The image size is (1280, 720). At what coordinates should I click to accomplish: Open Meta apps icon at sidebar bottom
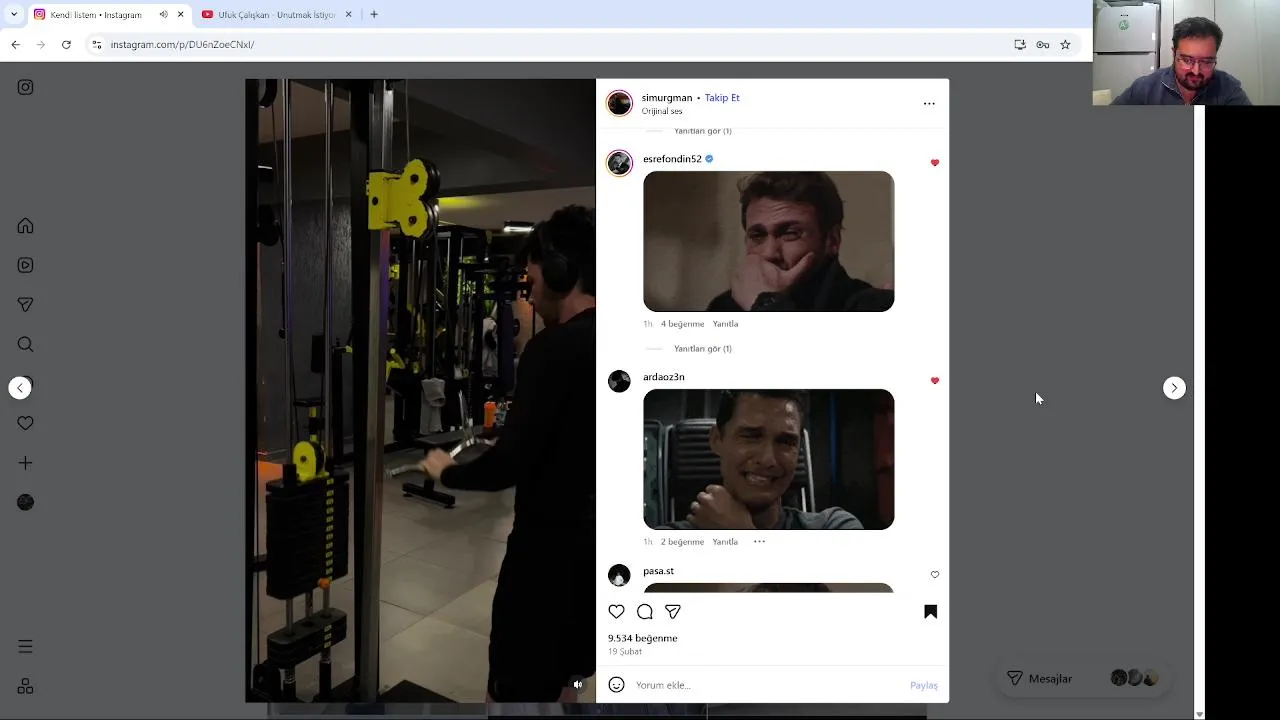coord(25,686)
